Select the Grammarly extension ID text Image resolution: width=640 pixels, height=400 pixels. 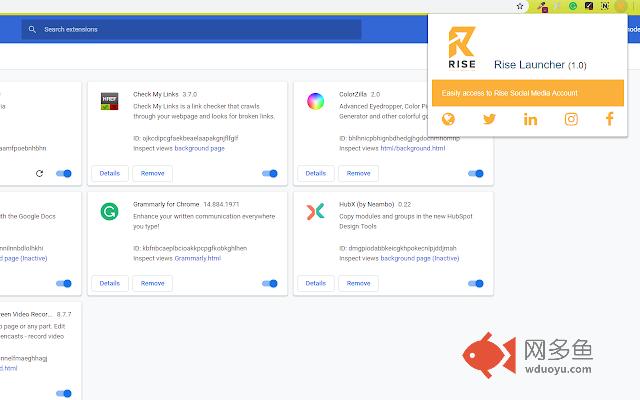[190, 248]
